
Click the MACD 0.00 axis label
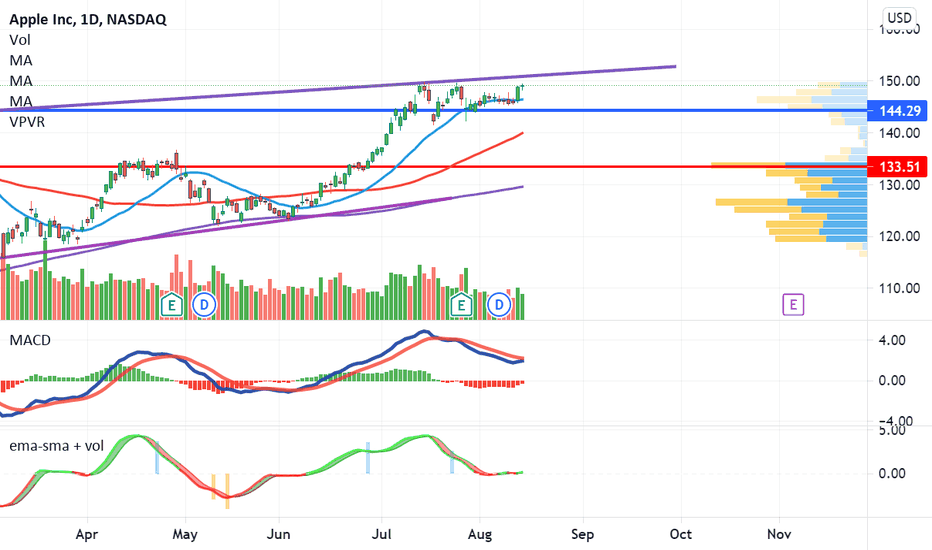892,381
